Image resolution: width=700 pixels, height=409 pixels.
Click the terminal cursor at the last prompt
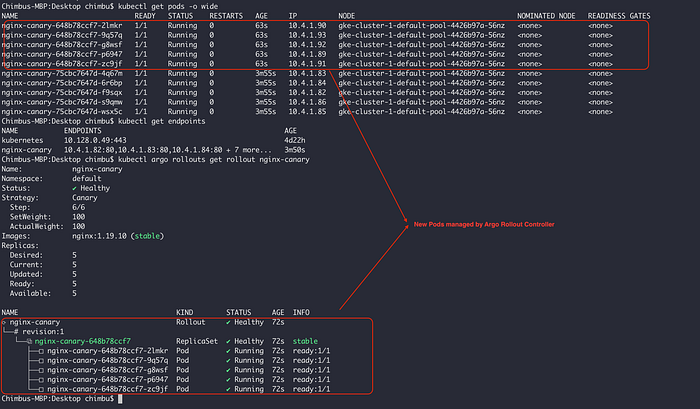tap(120, 399)
